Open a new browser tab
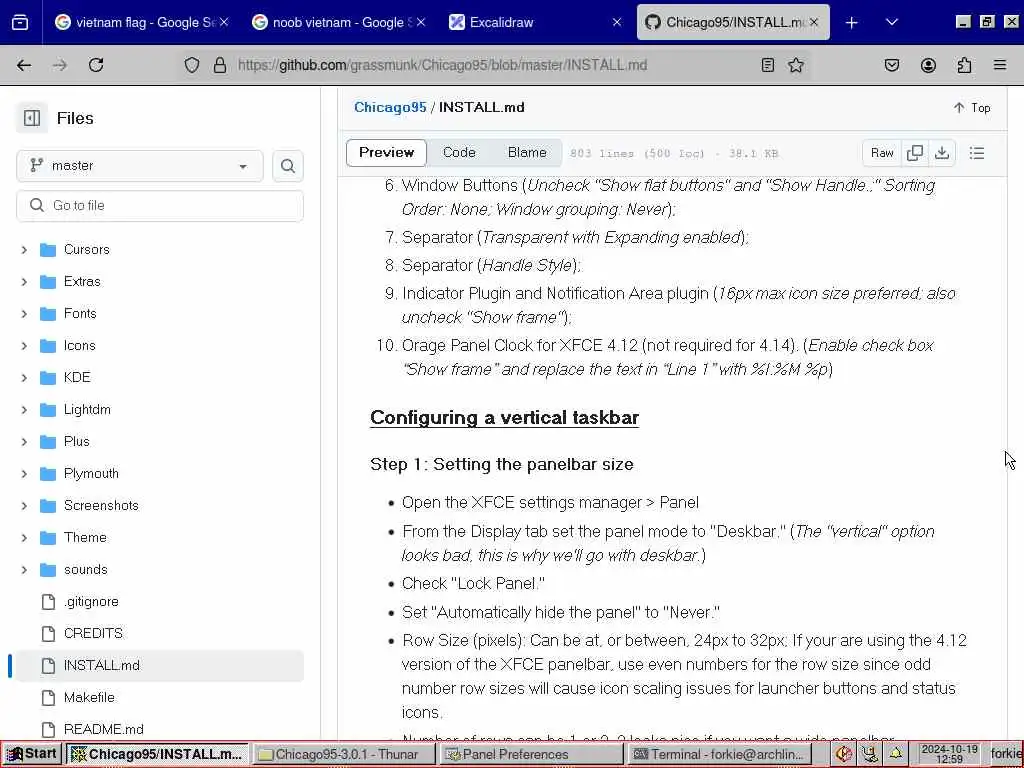Image resolution: width=1024 pixels, height=768 pixels. (x=852, y=23)
